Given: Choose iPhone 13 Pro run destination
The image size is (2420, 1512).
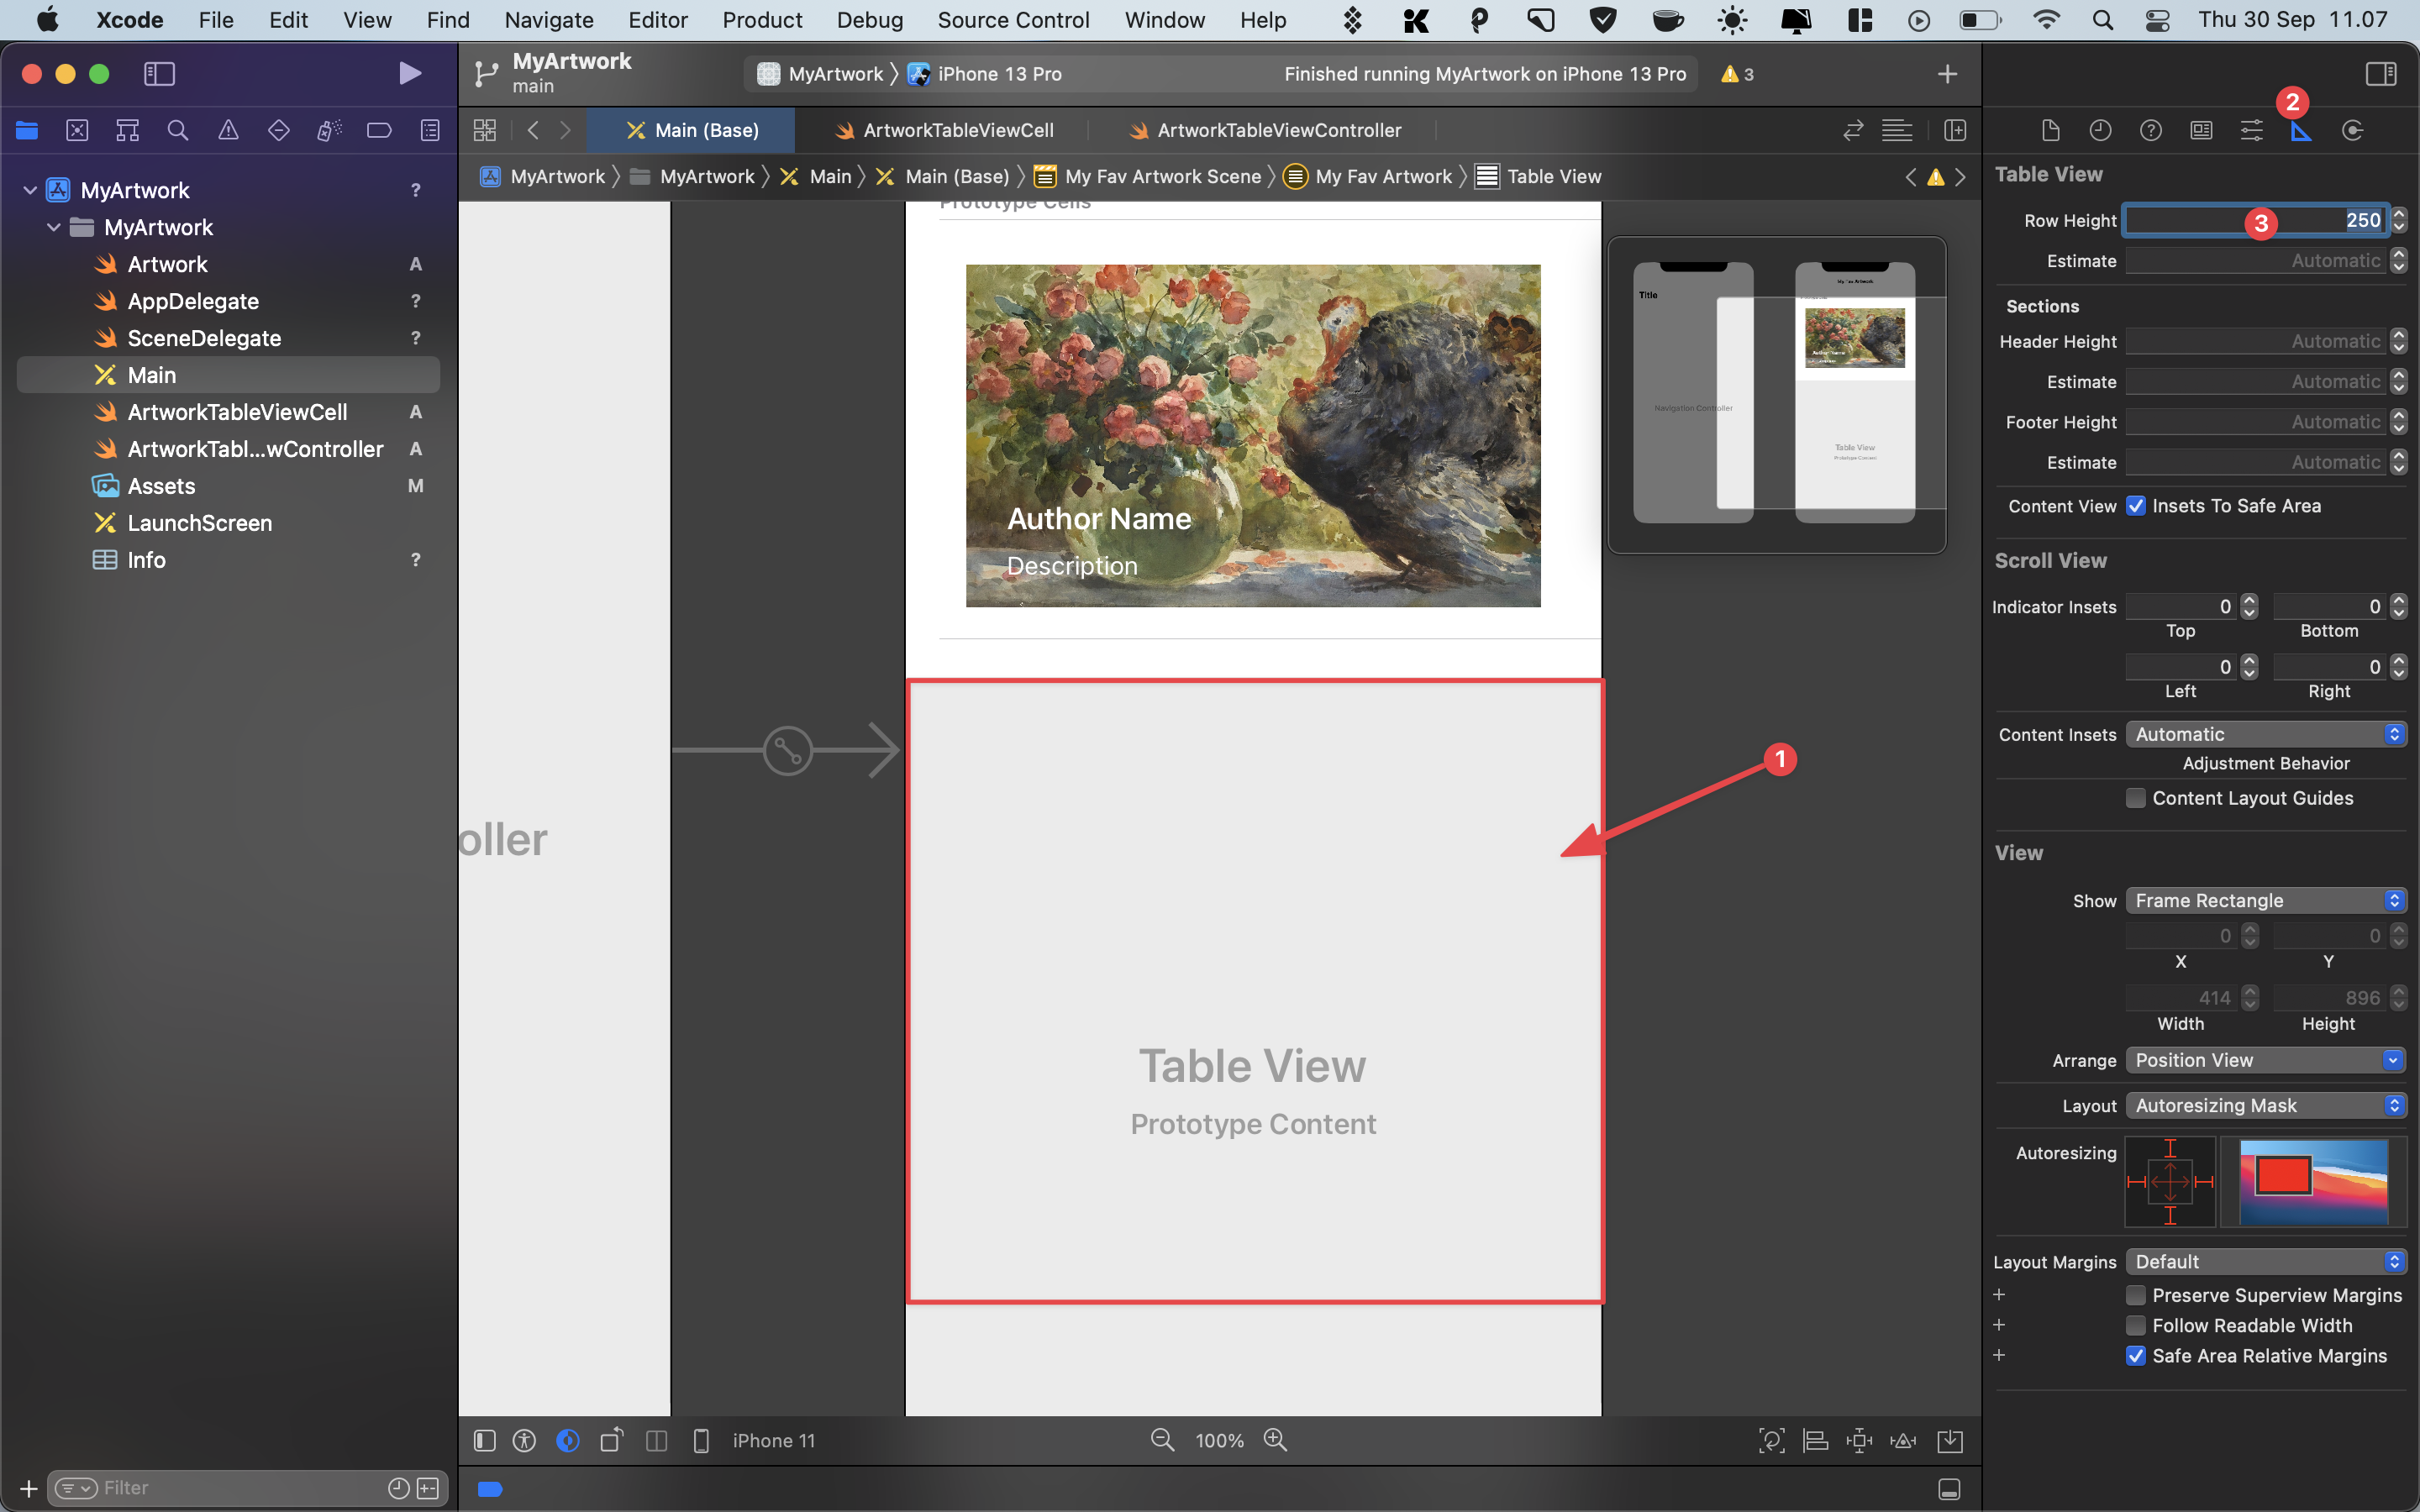Looking at the screenshot, I should click(985, 74).
